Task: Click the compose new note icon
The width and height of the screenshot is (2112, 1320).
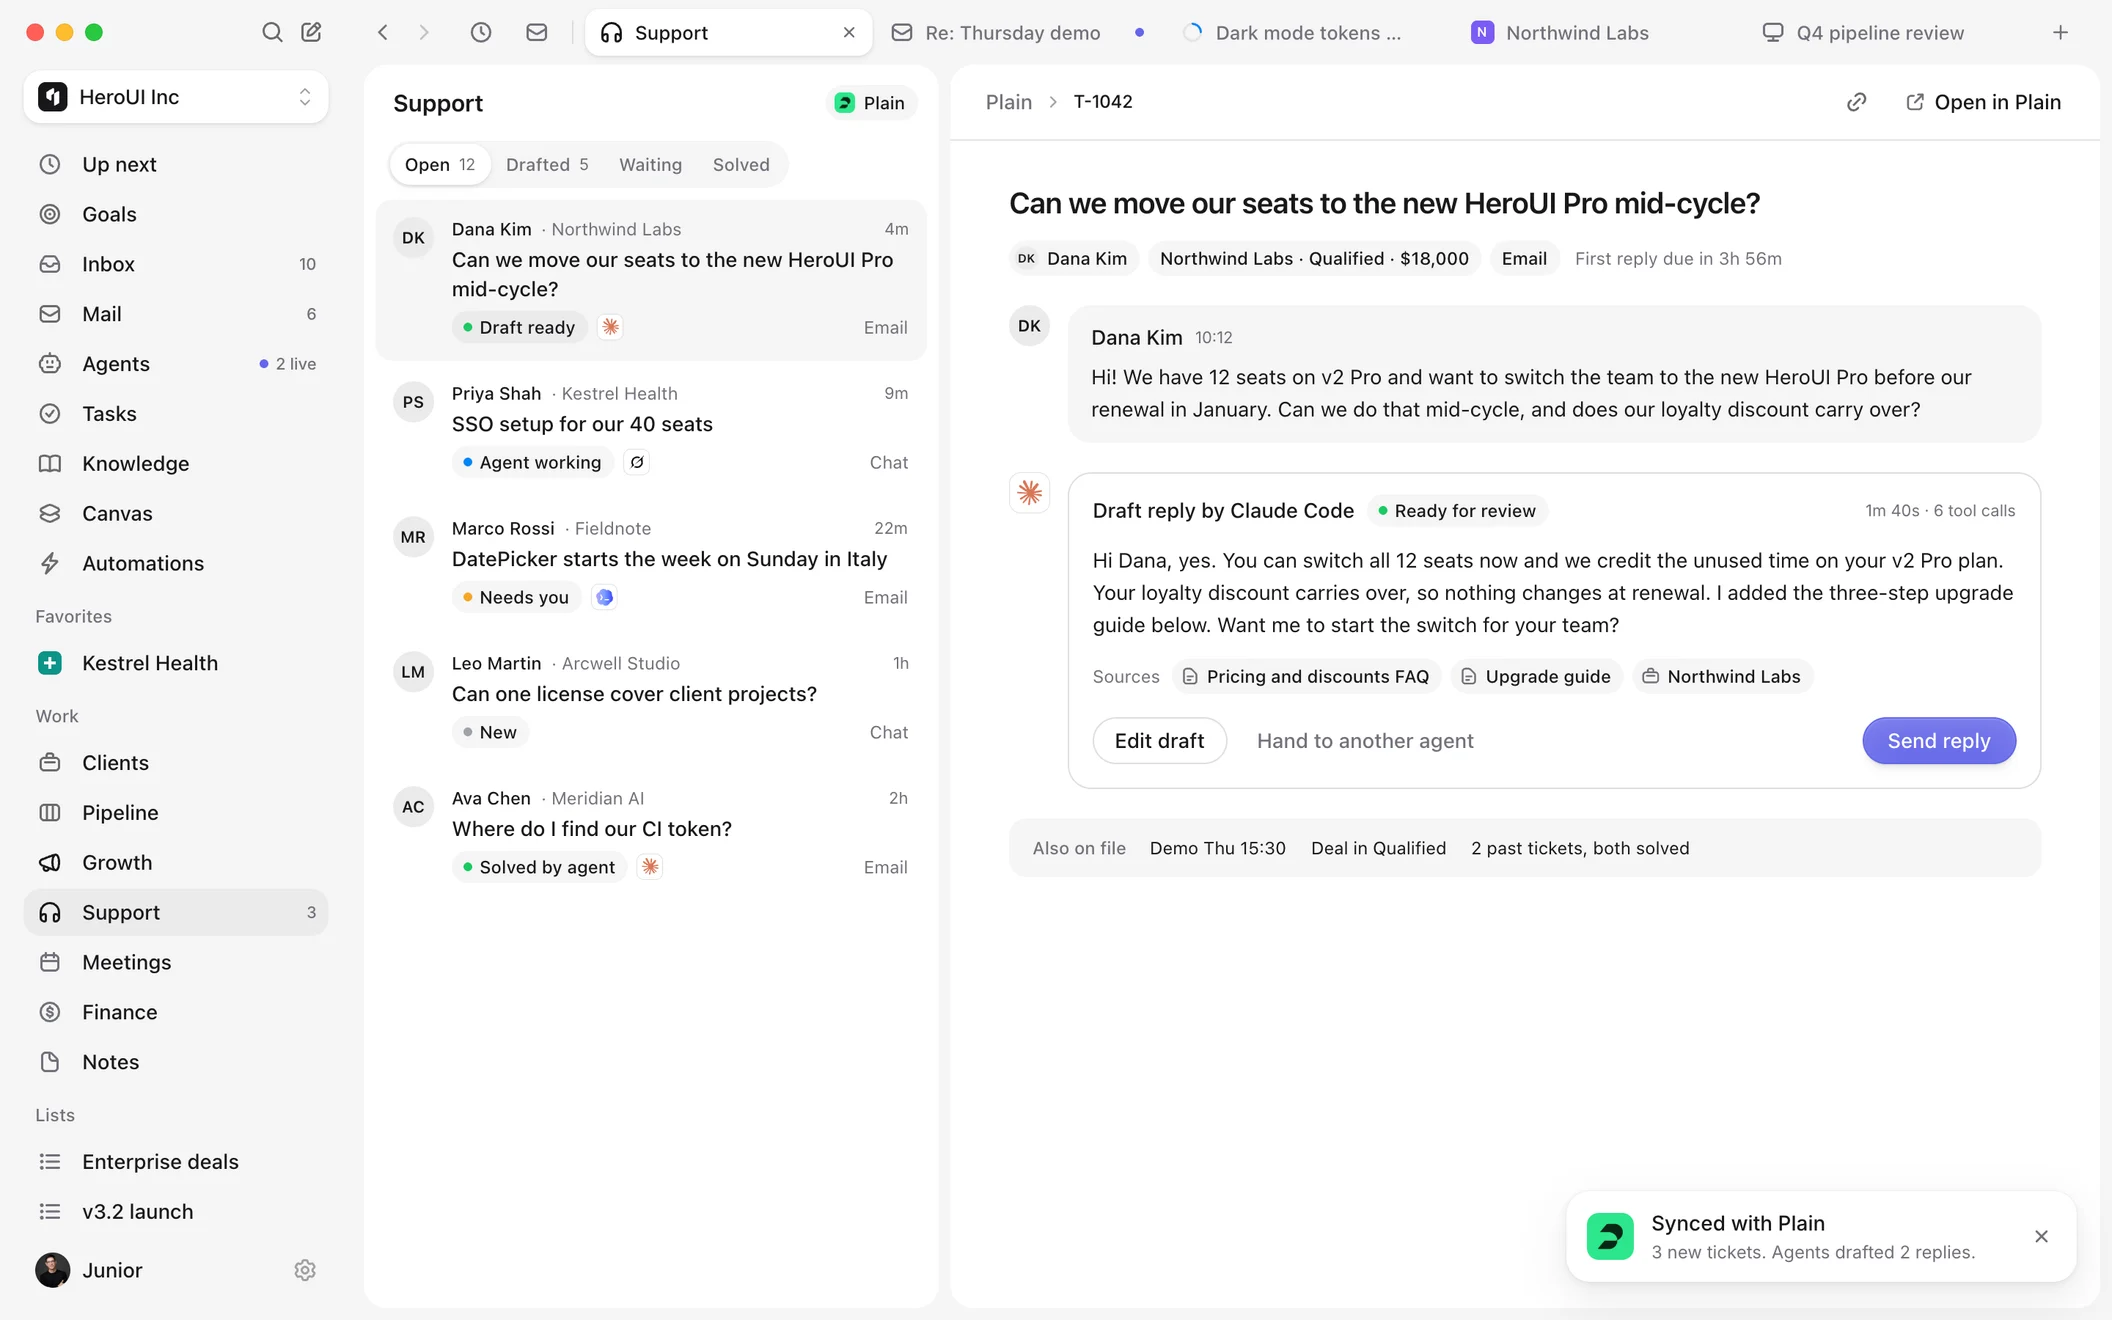Action: tap(311, 32)
